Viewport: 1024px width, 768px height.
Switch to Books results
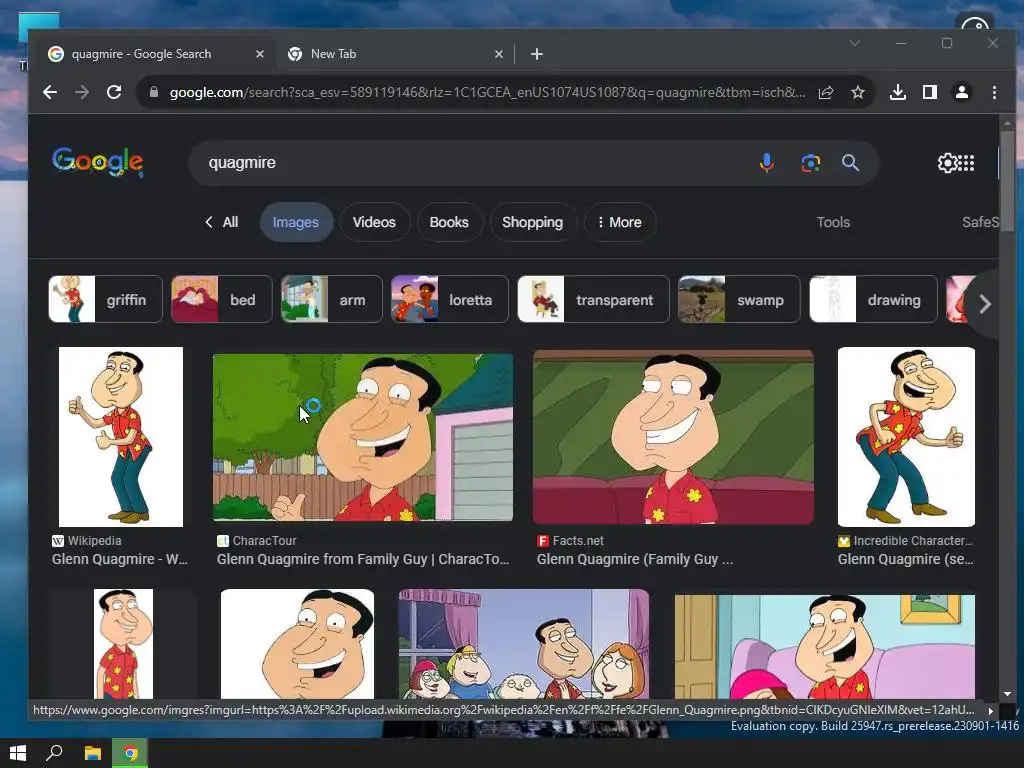coord(449,222)
